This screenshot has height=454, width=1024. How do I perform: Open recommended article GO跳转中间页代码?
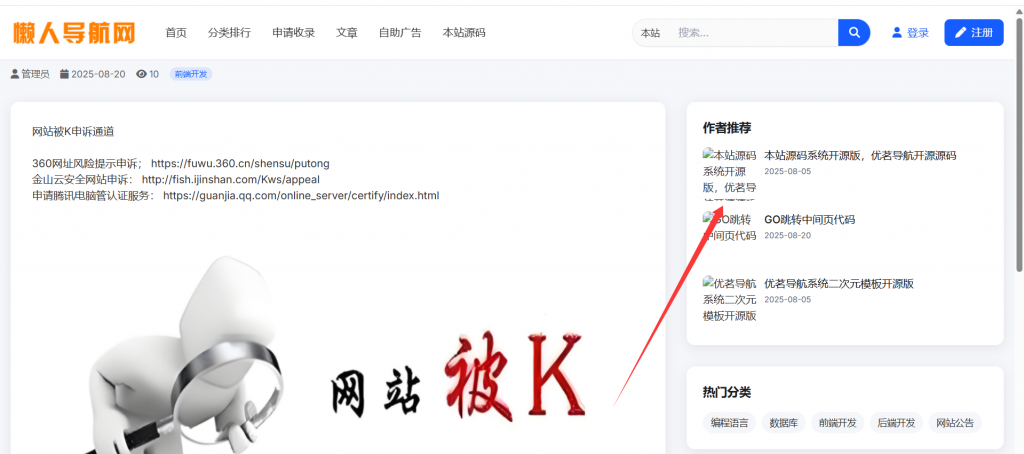pyautogui.click(x=809, y=219)
